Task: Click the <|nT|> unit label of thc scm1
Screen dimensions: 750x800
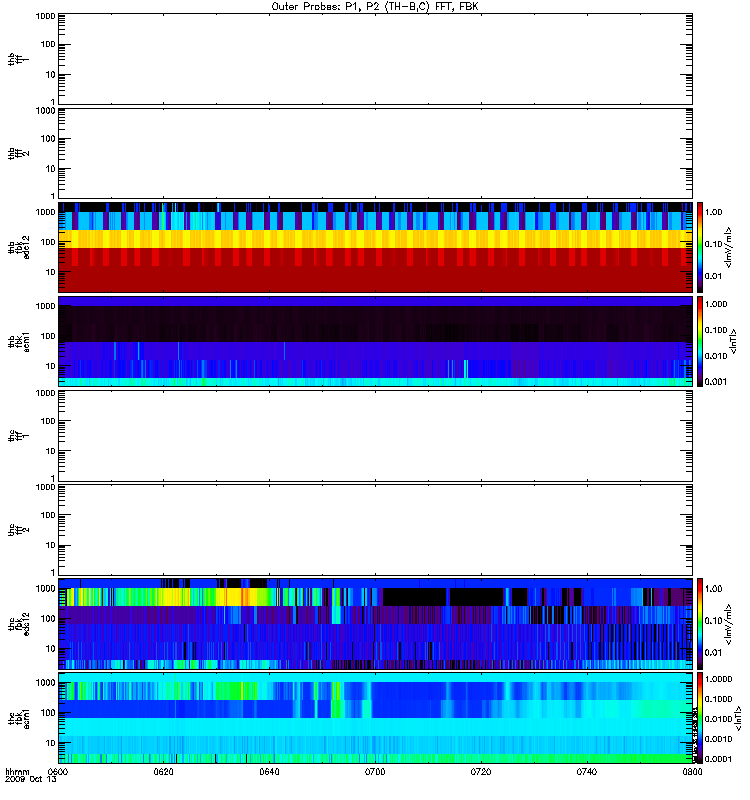Action: tap(737, 718)
